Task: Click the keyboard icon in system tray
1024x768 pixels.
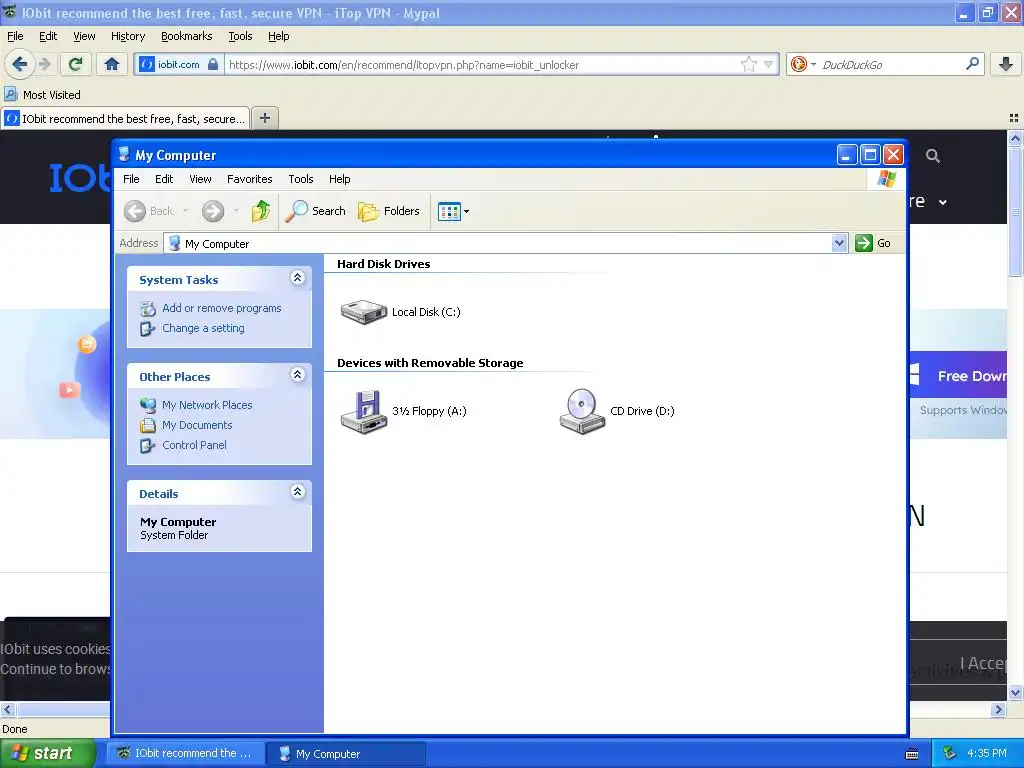Action: point(912,754)
